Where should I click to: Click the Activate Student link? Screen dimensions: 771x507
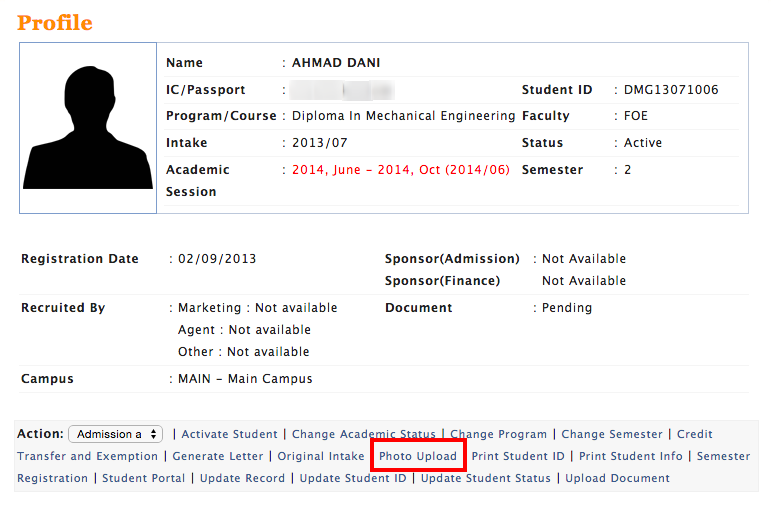pyautogui.click(x=230, y=434)
